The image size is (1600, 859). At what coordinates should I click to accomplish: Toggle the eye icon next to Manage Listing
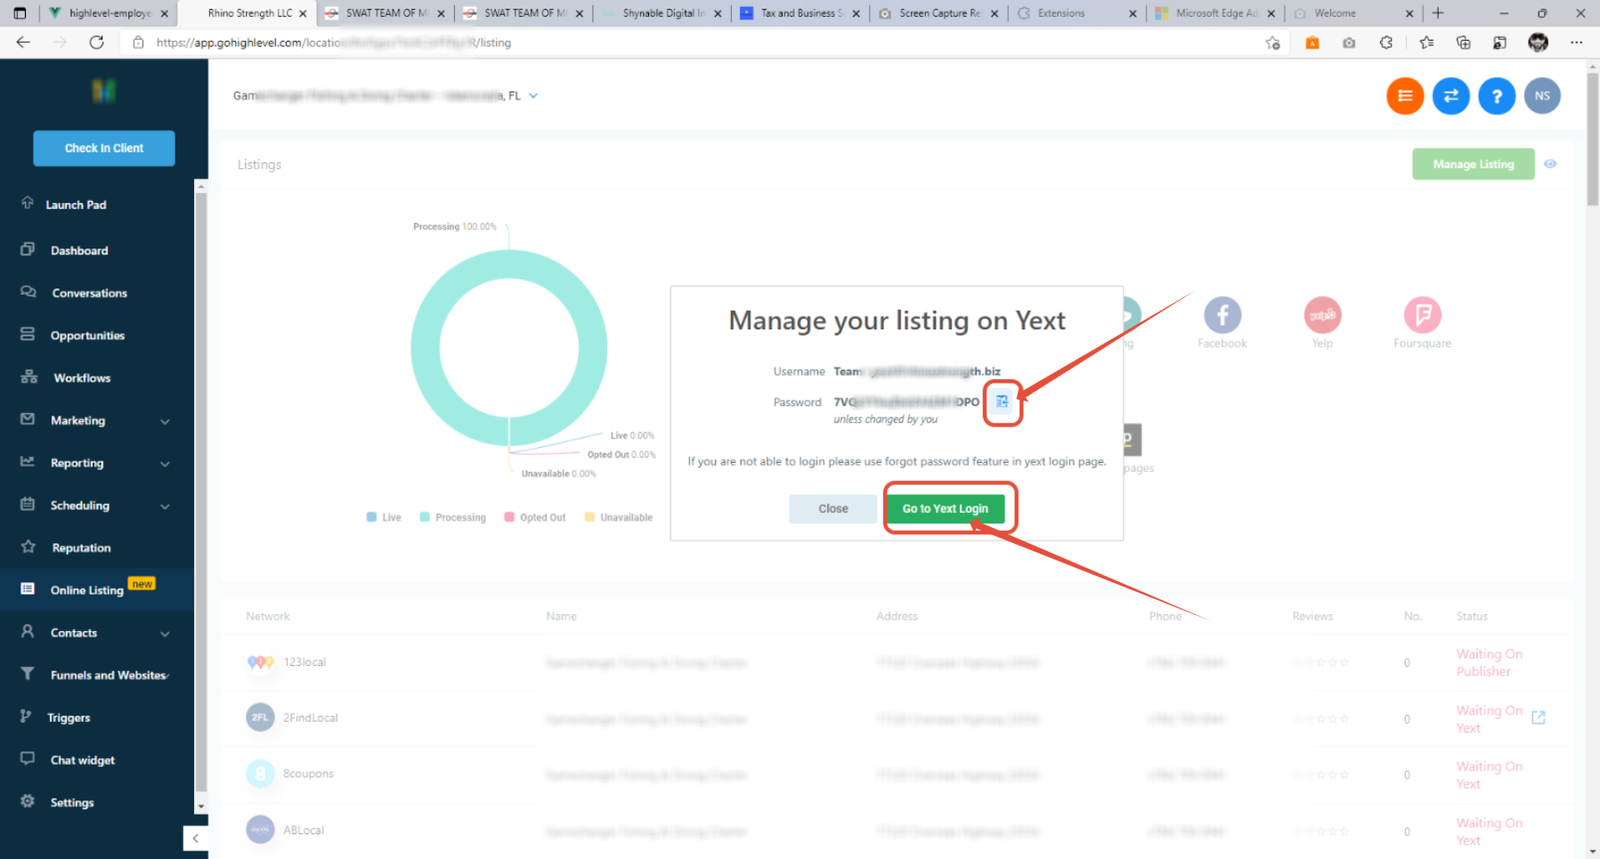1550,164
